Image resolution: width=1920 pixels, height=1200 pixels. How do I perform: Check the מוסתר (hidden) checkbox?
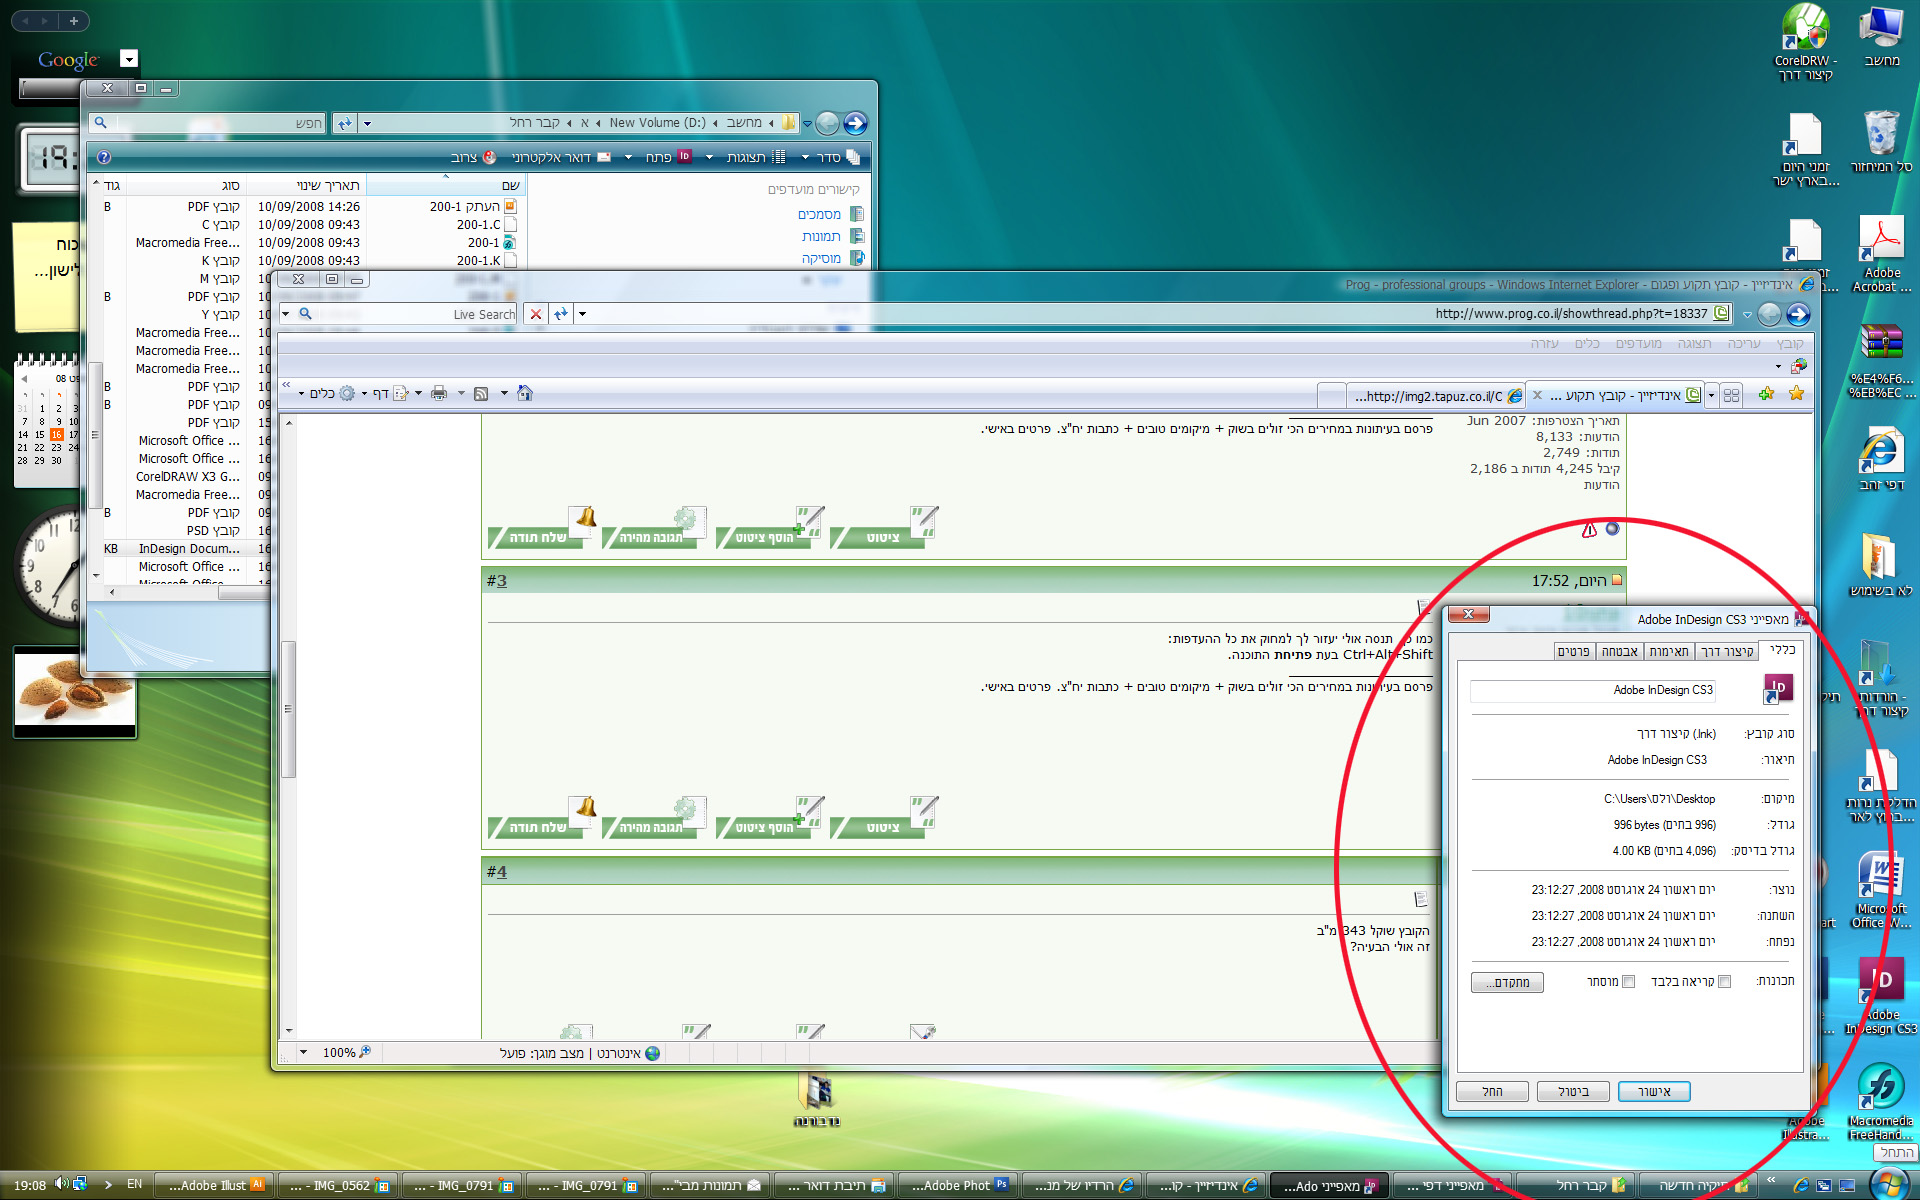click(1628, 982)
